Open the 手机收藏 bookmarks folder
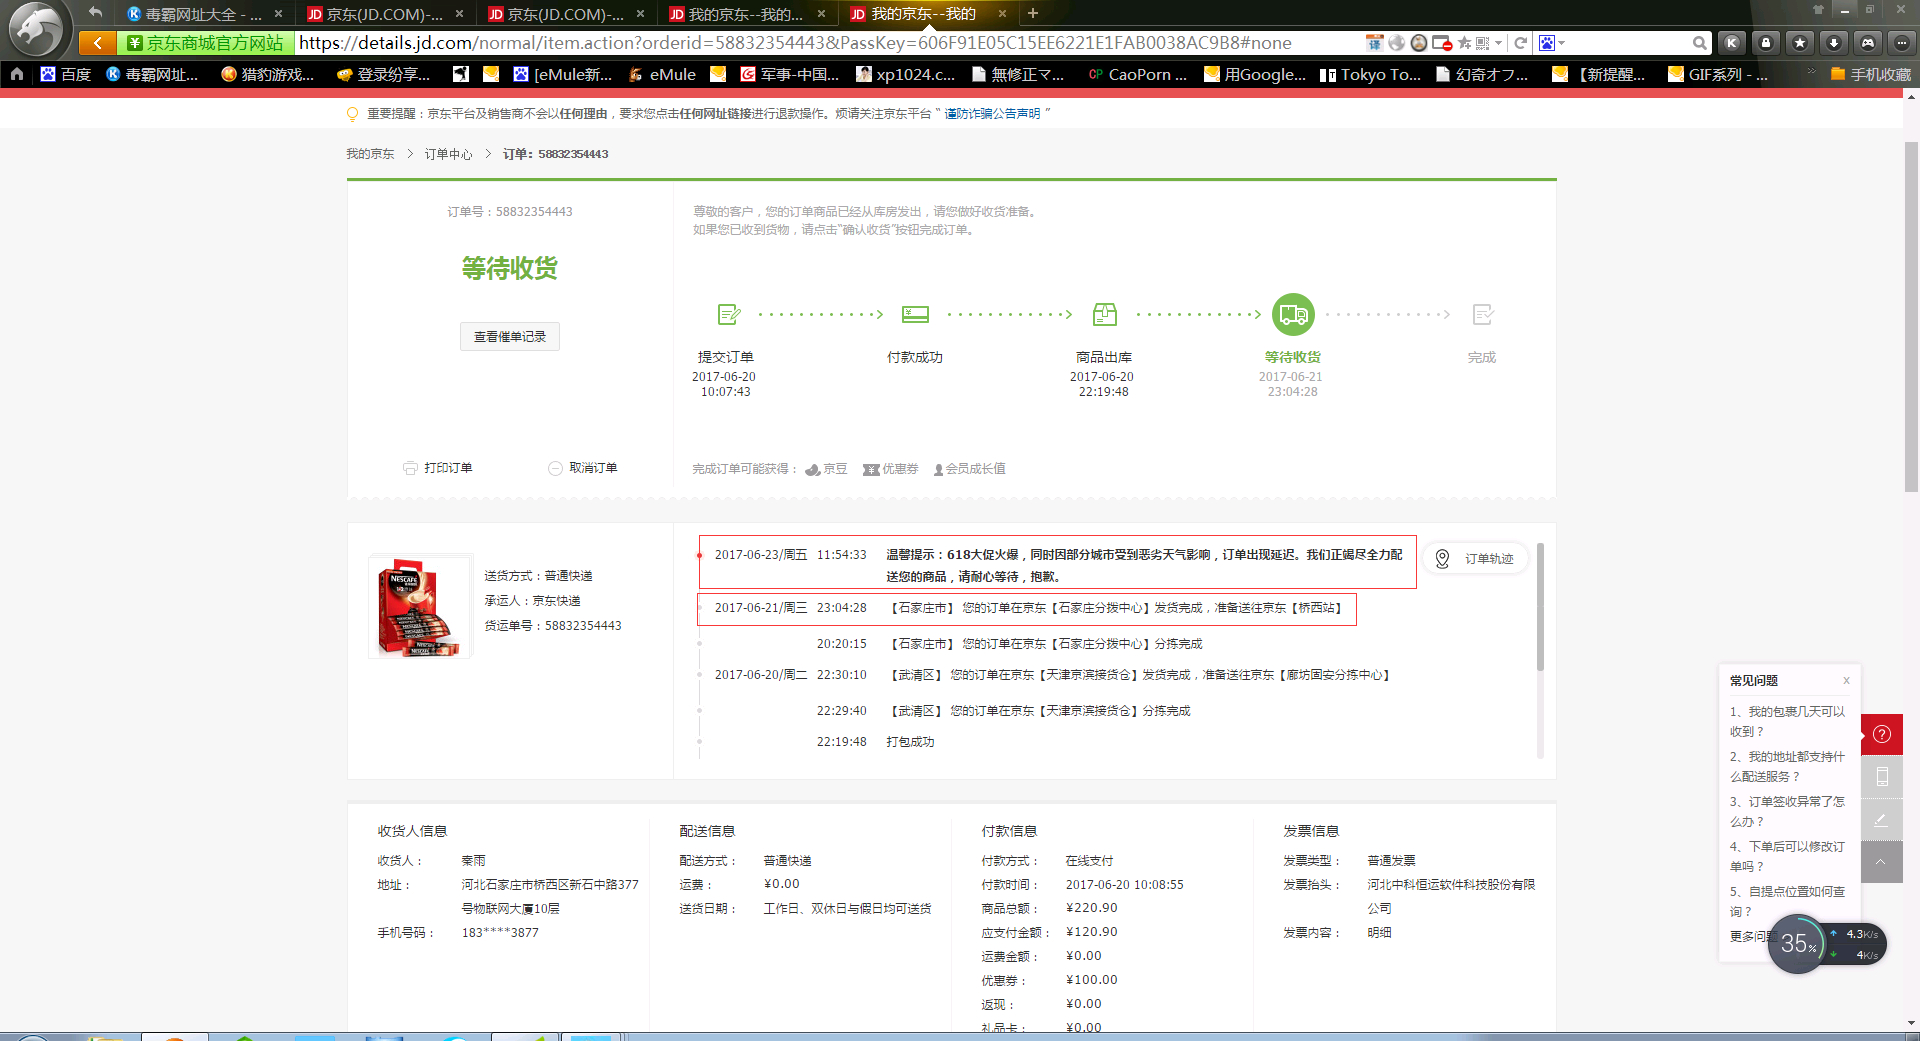This screenshot has width=1920, height=1041. point(1870,74)
